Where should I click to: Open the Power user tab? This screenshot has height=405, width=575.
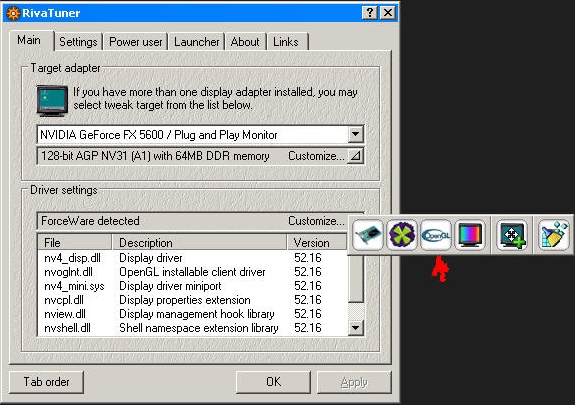(x=136, y=42)
